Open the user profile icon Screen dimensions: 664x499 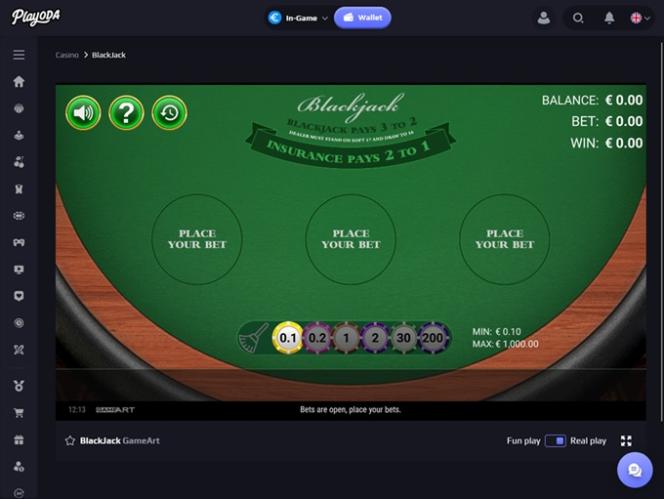pyautogui.click(x=544, y=18)
